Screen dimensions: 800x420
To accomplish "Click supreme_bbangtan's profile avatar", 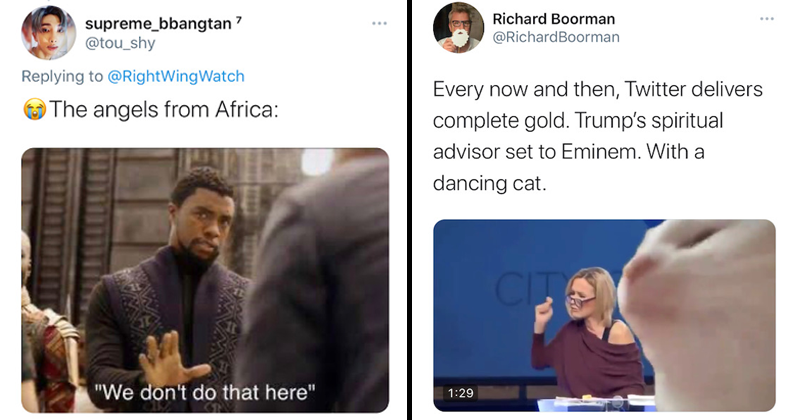I will pyautogui.click(x=49, y=33).
